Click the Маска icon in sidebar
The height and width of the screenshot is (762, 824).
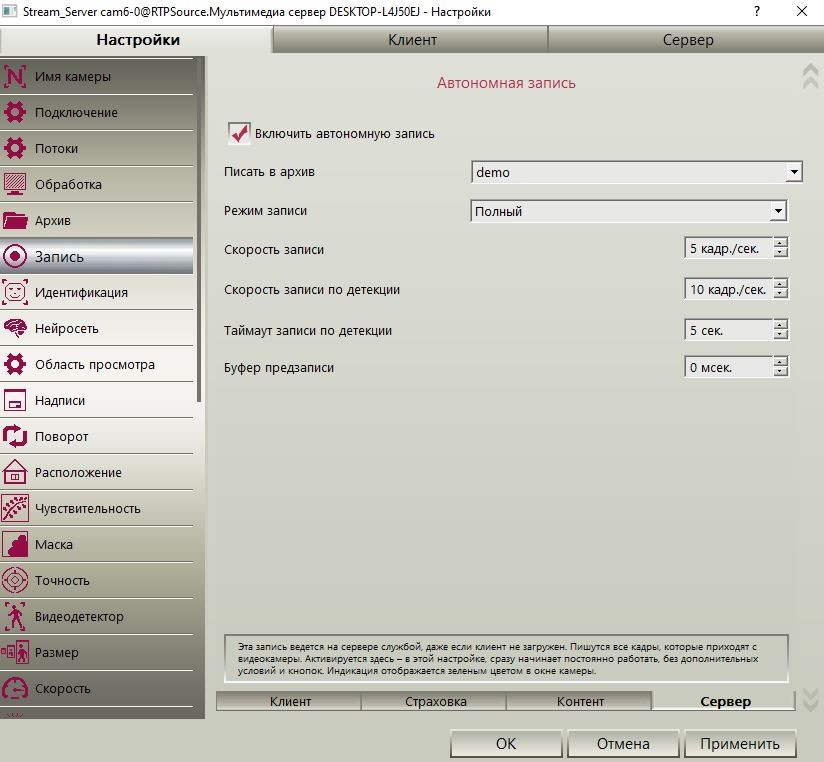coord(15,544)
